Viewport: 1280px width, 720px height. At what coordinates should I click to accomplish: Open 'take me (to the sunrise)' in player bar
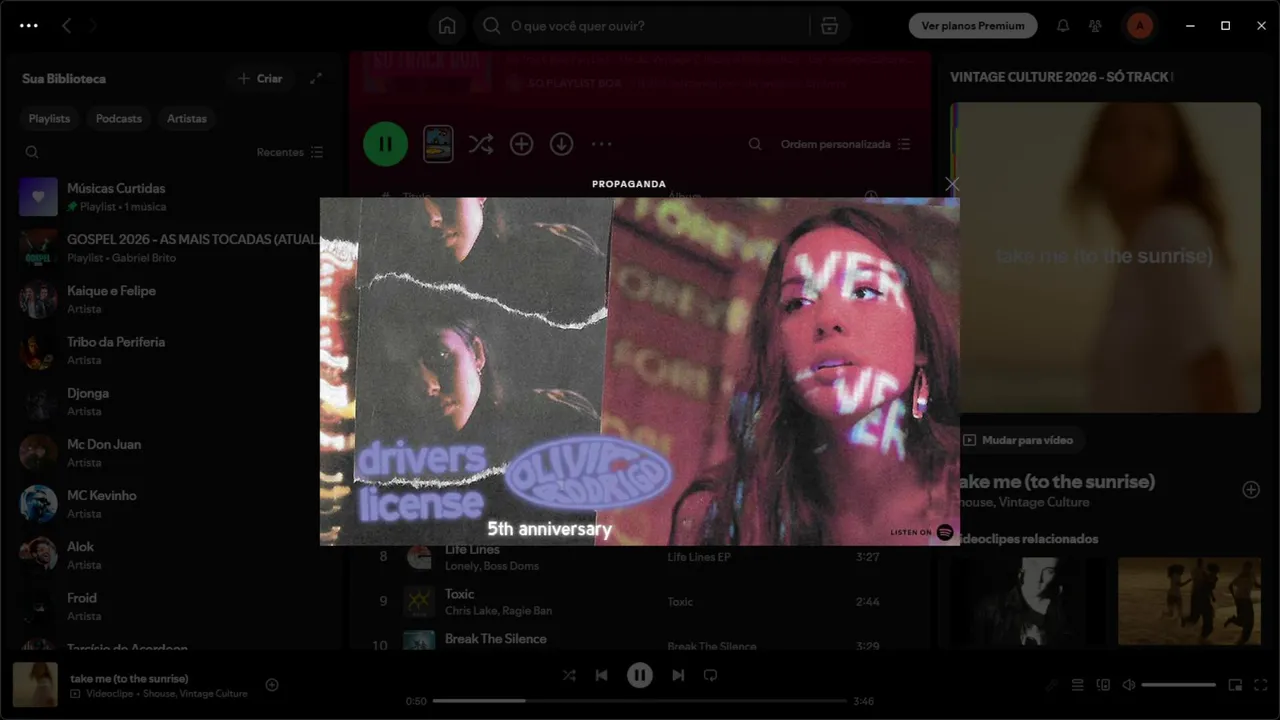[x=129, y=678]
